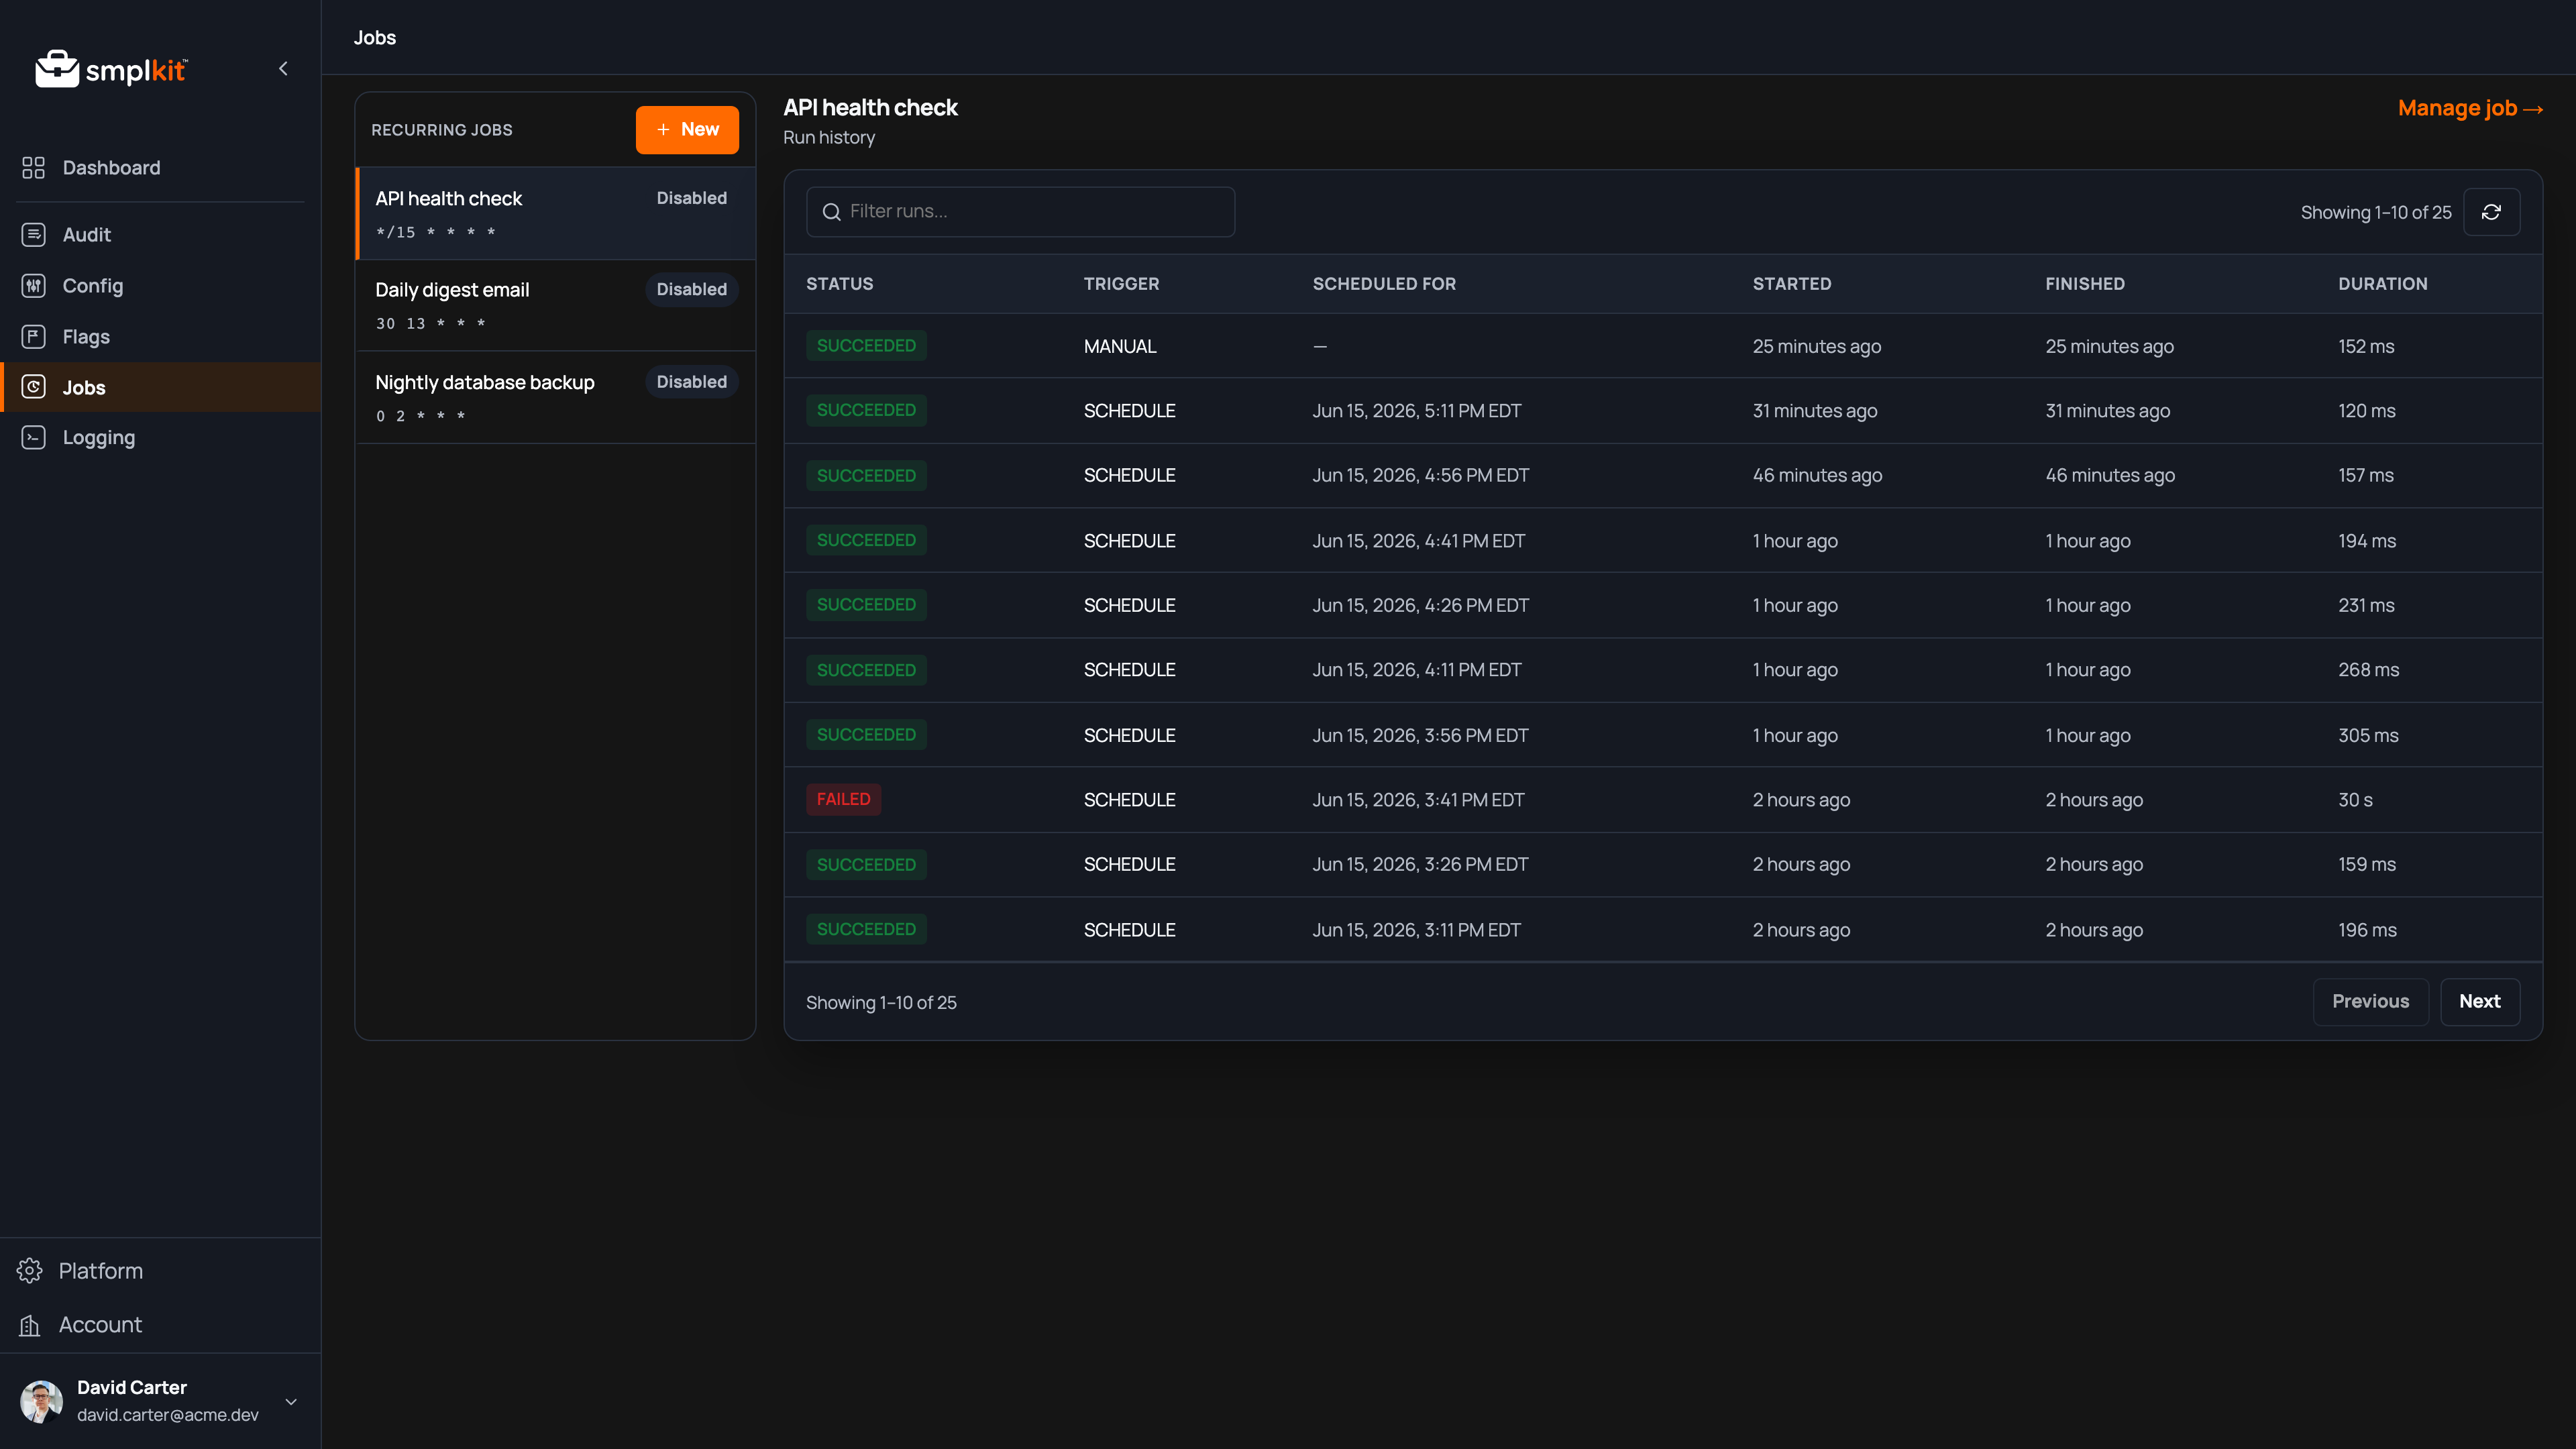Viewport: 2576px width, 1449px height.
Task: Click the 'Jun 15, 2026, 4:41 PM EDT' cell
Action: click(1418, 541)
